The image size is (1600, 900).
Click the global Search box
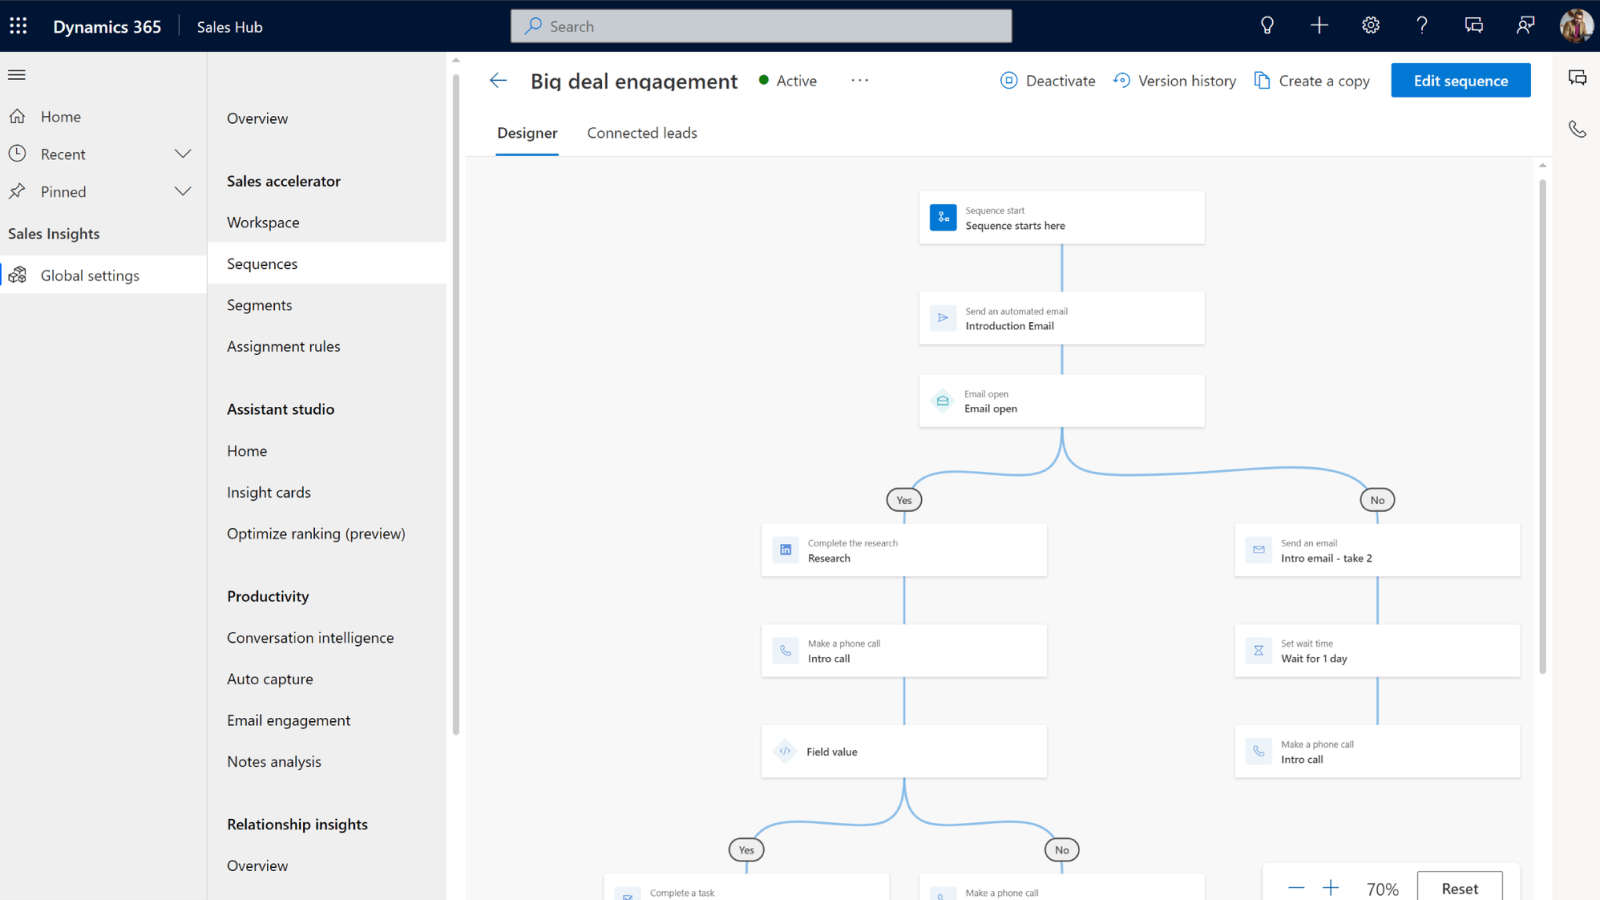tap(761, 26)
